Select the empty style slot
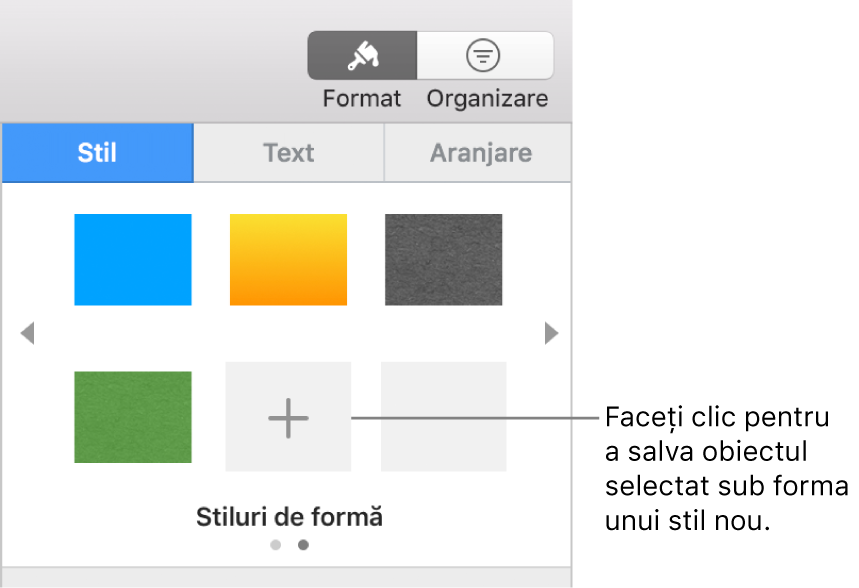Image resolution: width=859 pixels, height=588 pixels. pos(443,416)
